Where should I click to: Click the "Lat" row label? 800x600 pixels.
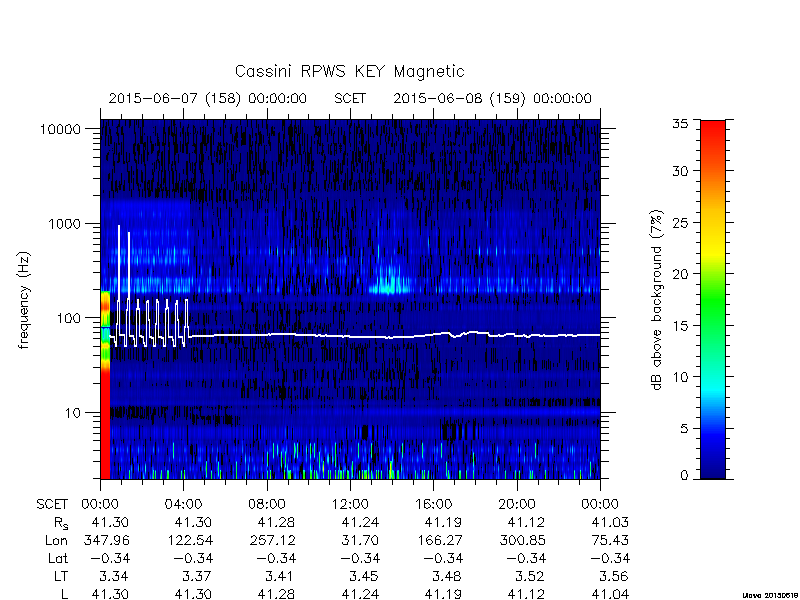(x=58, y=559)
